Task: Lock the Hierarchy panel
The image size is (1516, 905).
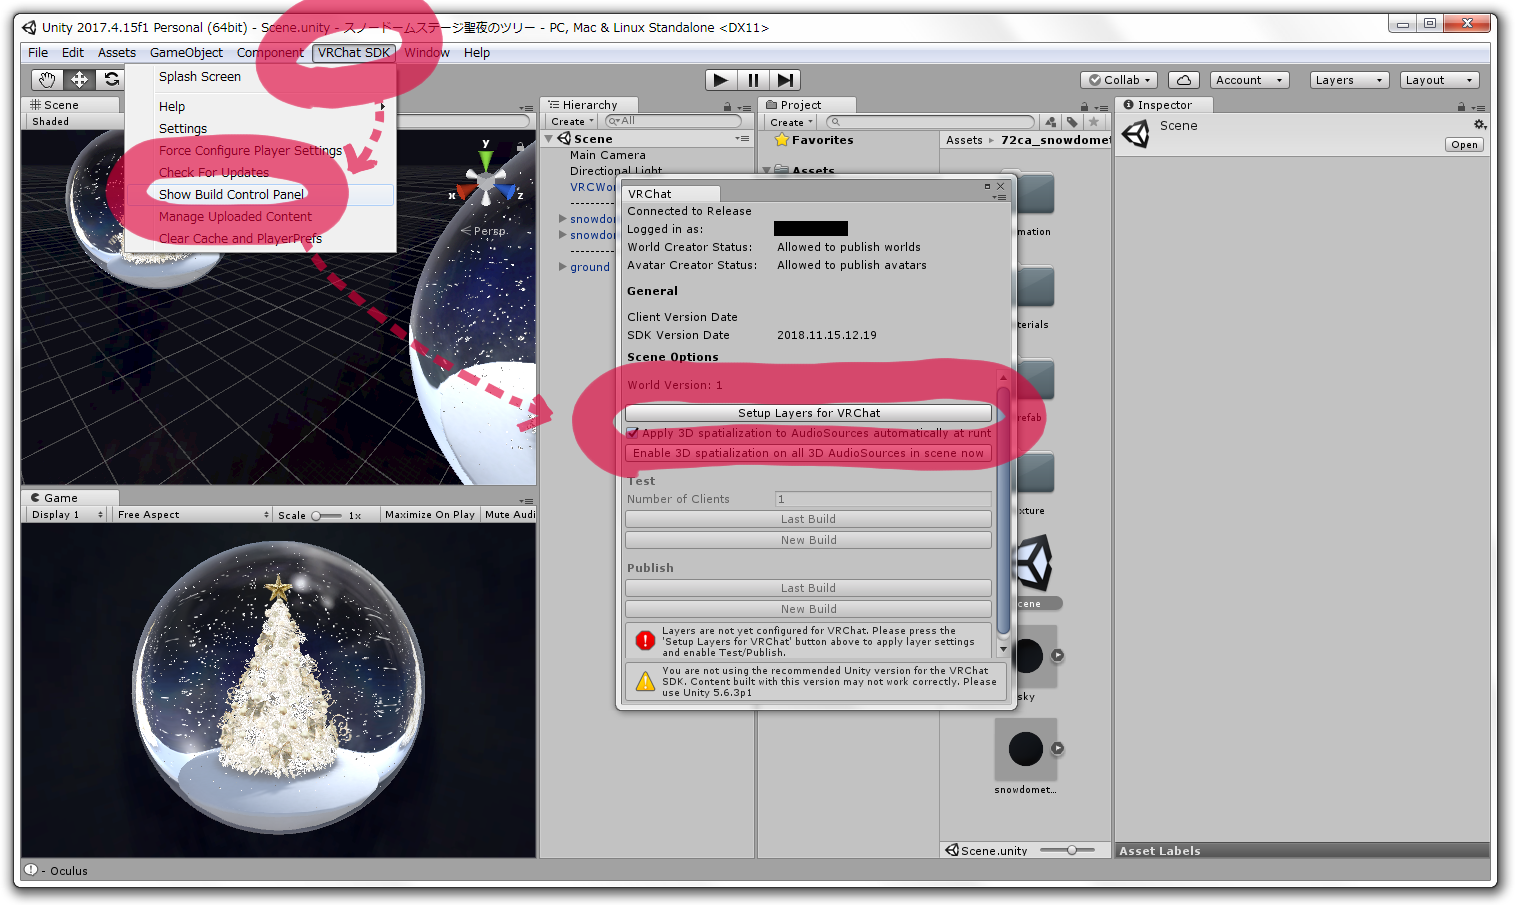Action: coord(727,107)
